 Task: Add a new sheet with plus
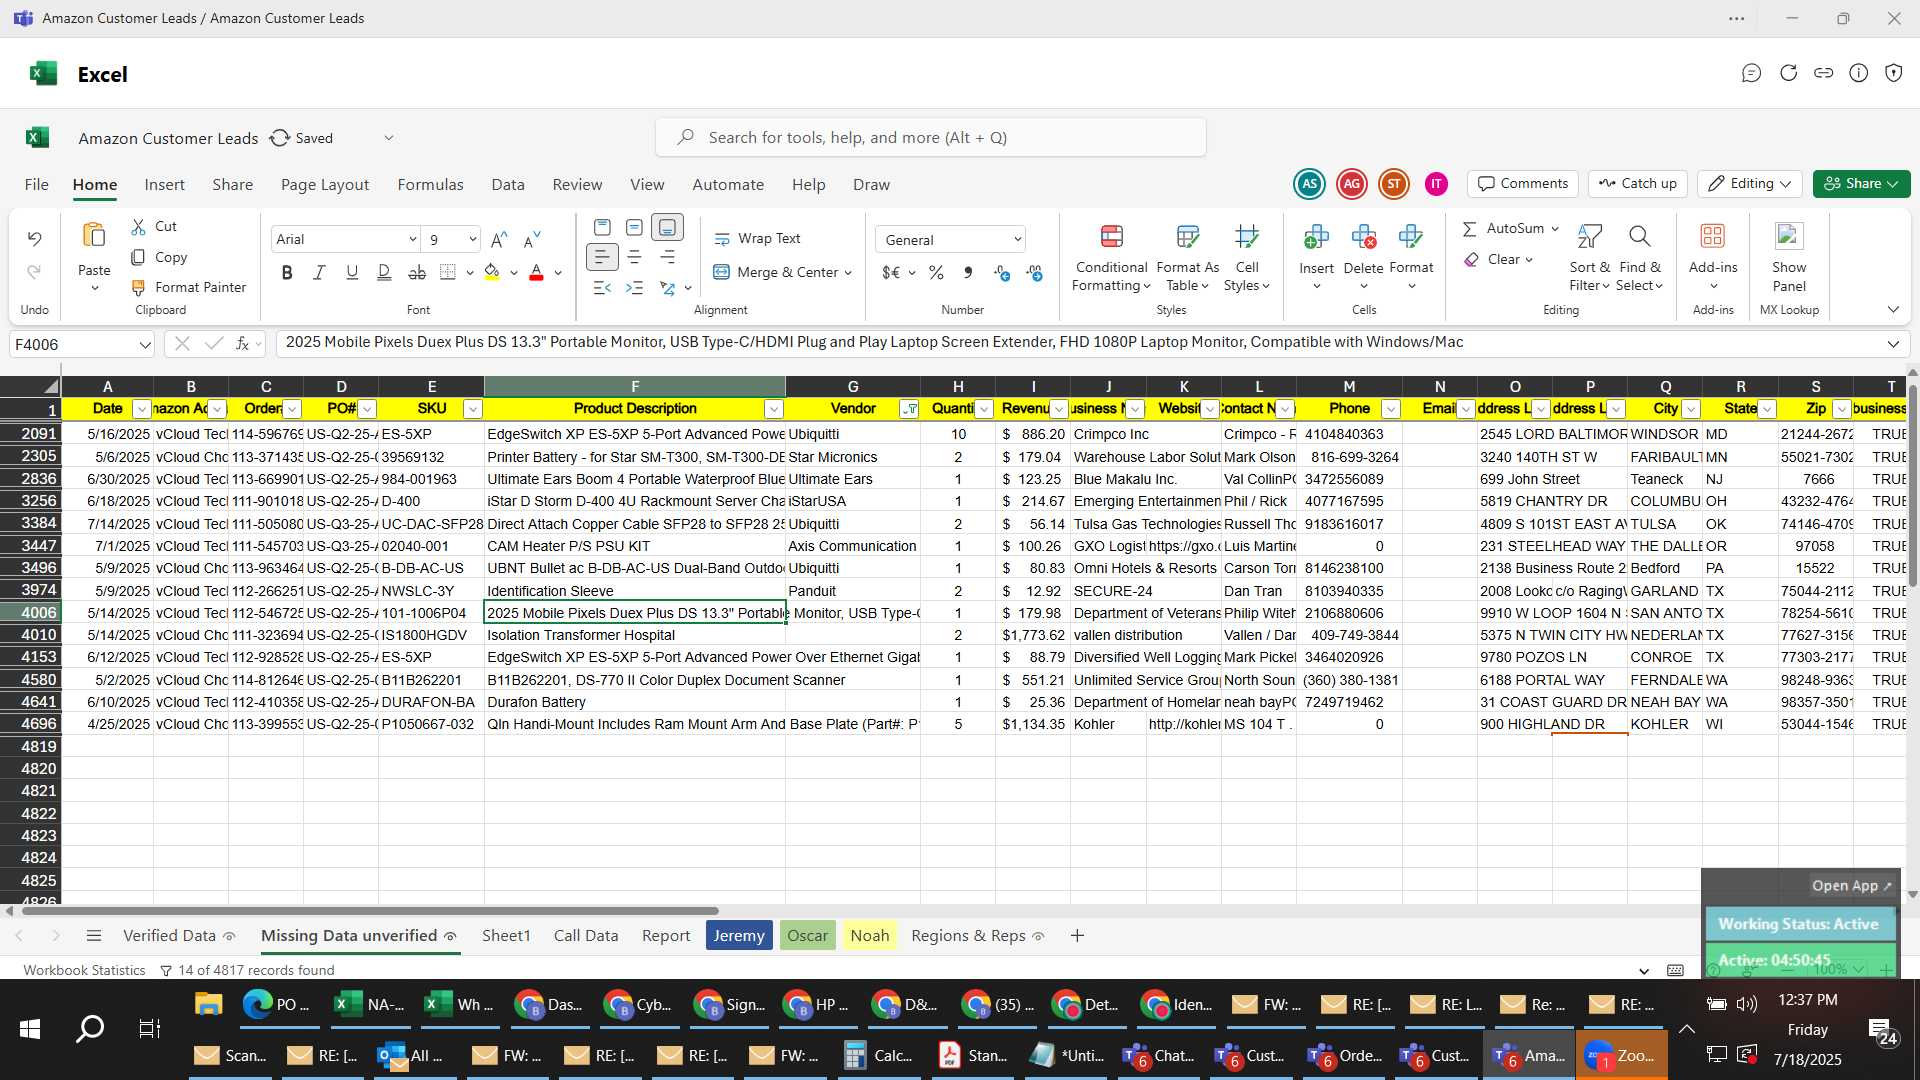[x=1077, y=936]
